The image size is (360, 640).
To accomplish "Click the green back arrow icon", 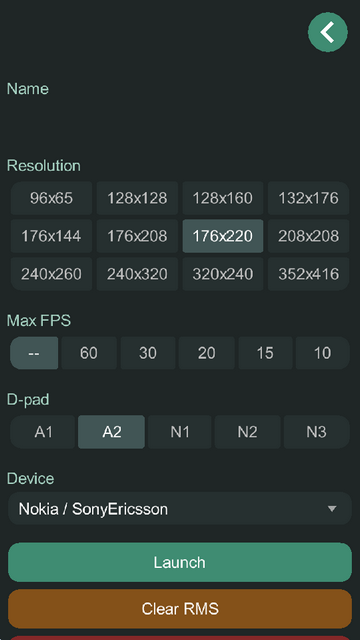I will tap(328, 32).
